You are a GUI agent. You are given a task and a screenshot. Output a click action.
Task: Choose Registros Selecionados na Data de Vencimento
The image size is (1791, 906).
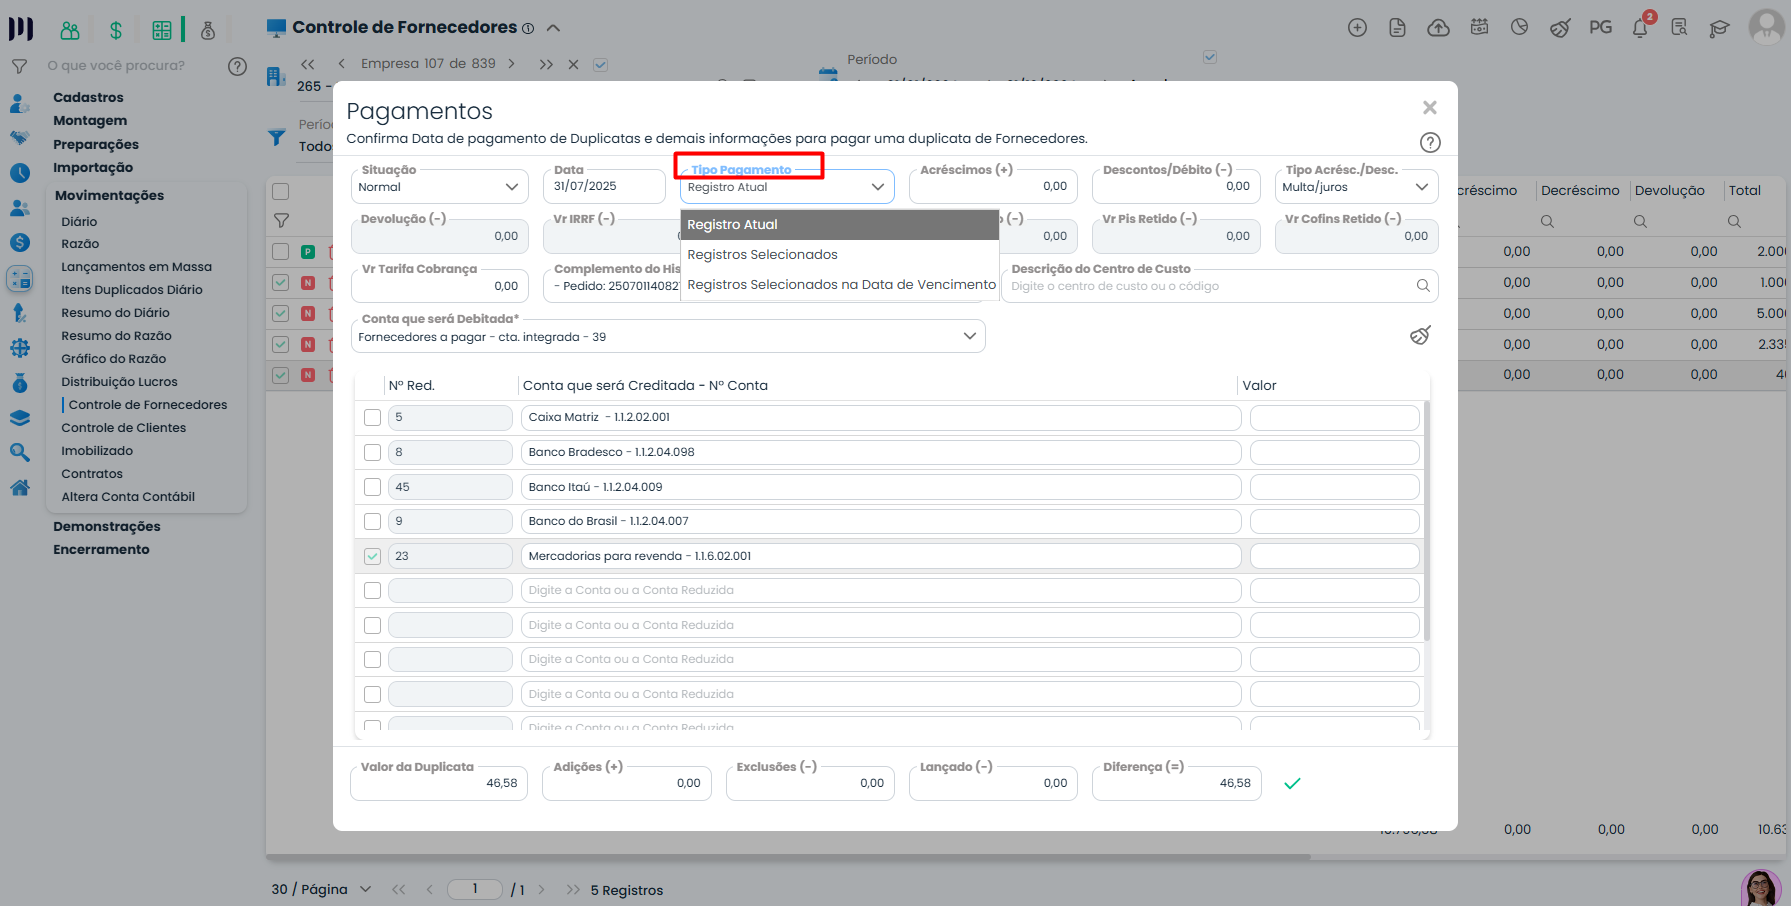tap(841, 285)
